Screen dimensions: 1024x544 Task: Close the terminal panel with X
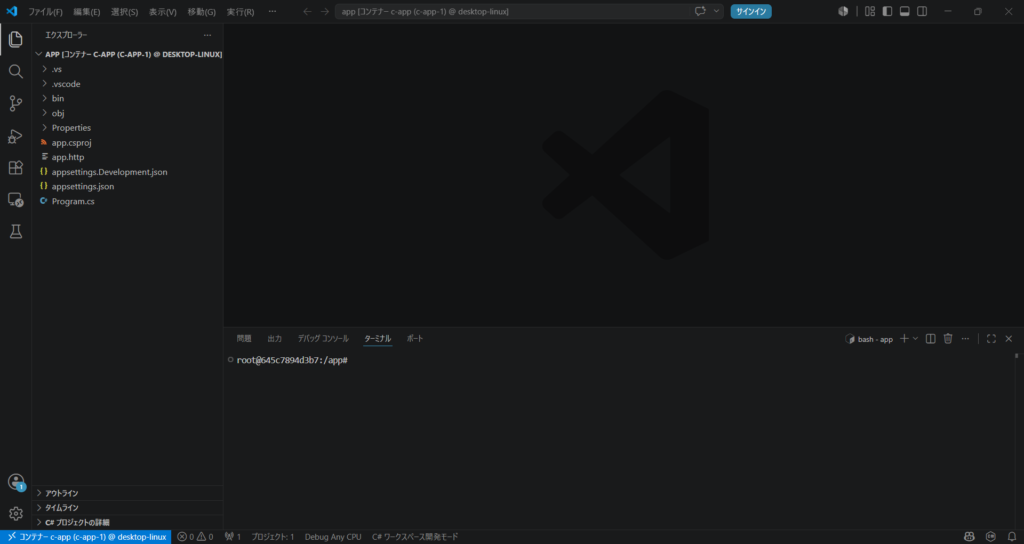pos(1009,338)
